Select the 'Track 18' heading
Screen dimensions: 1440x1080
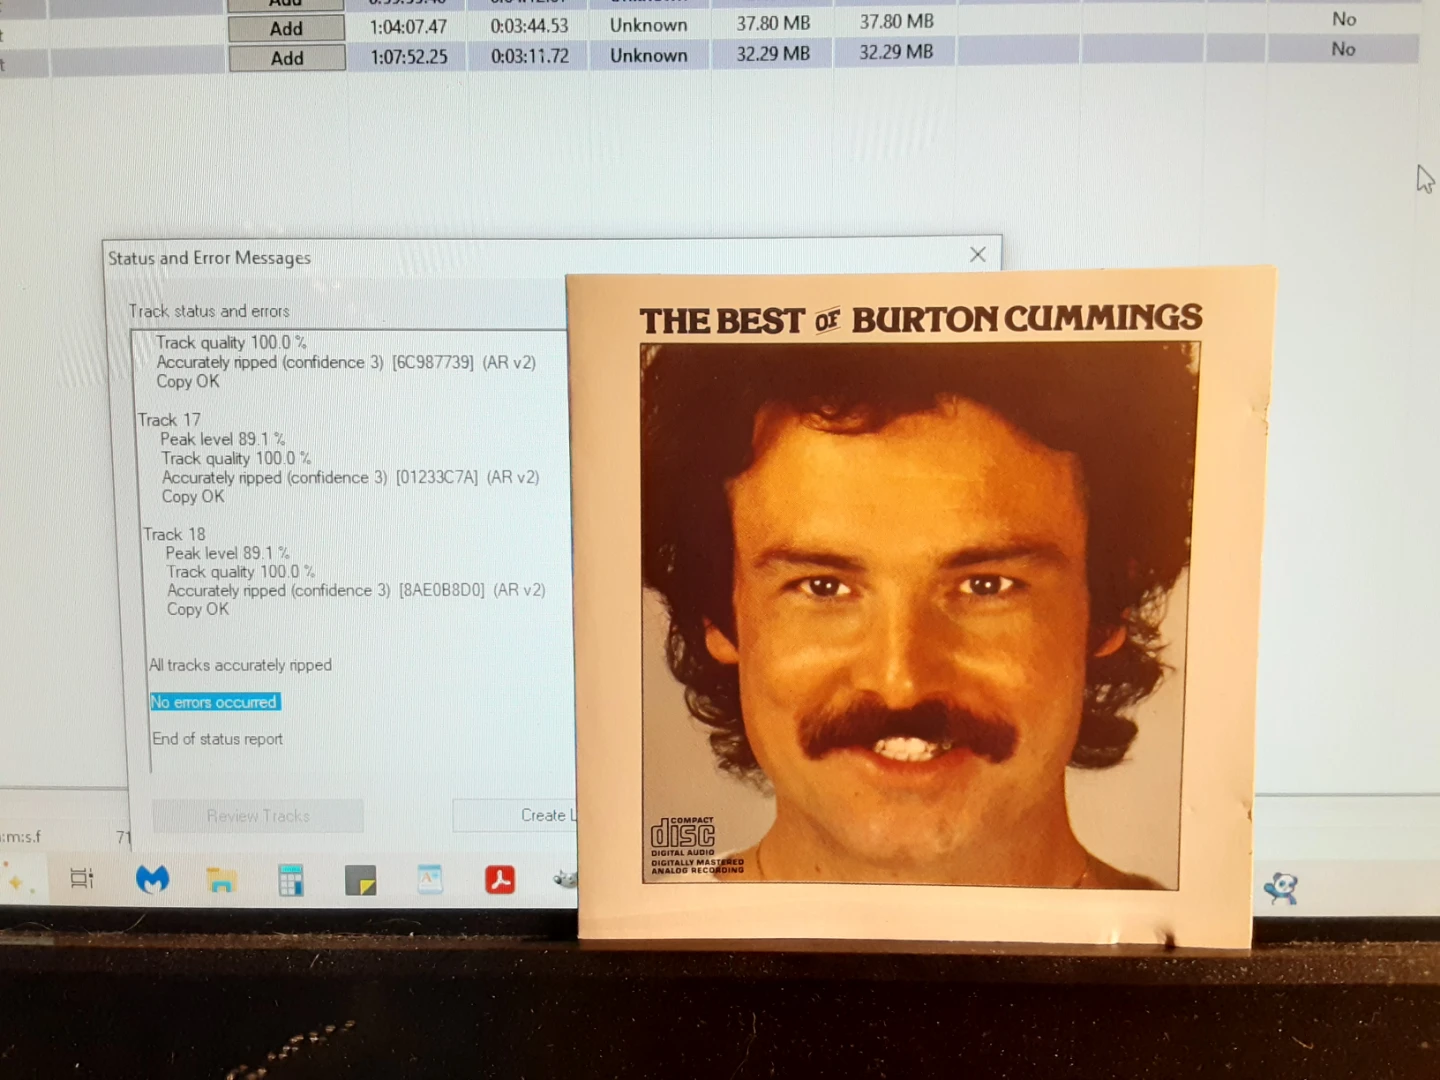pyautogui.click(x=174, y=534)
